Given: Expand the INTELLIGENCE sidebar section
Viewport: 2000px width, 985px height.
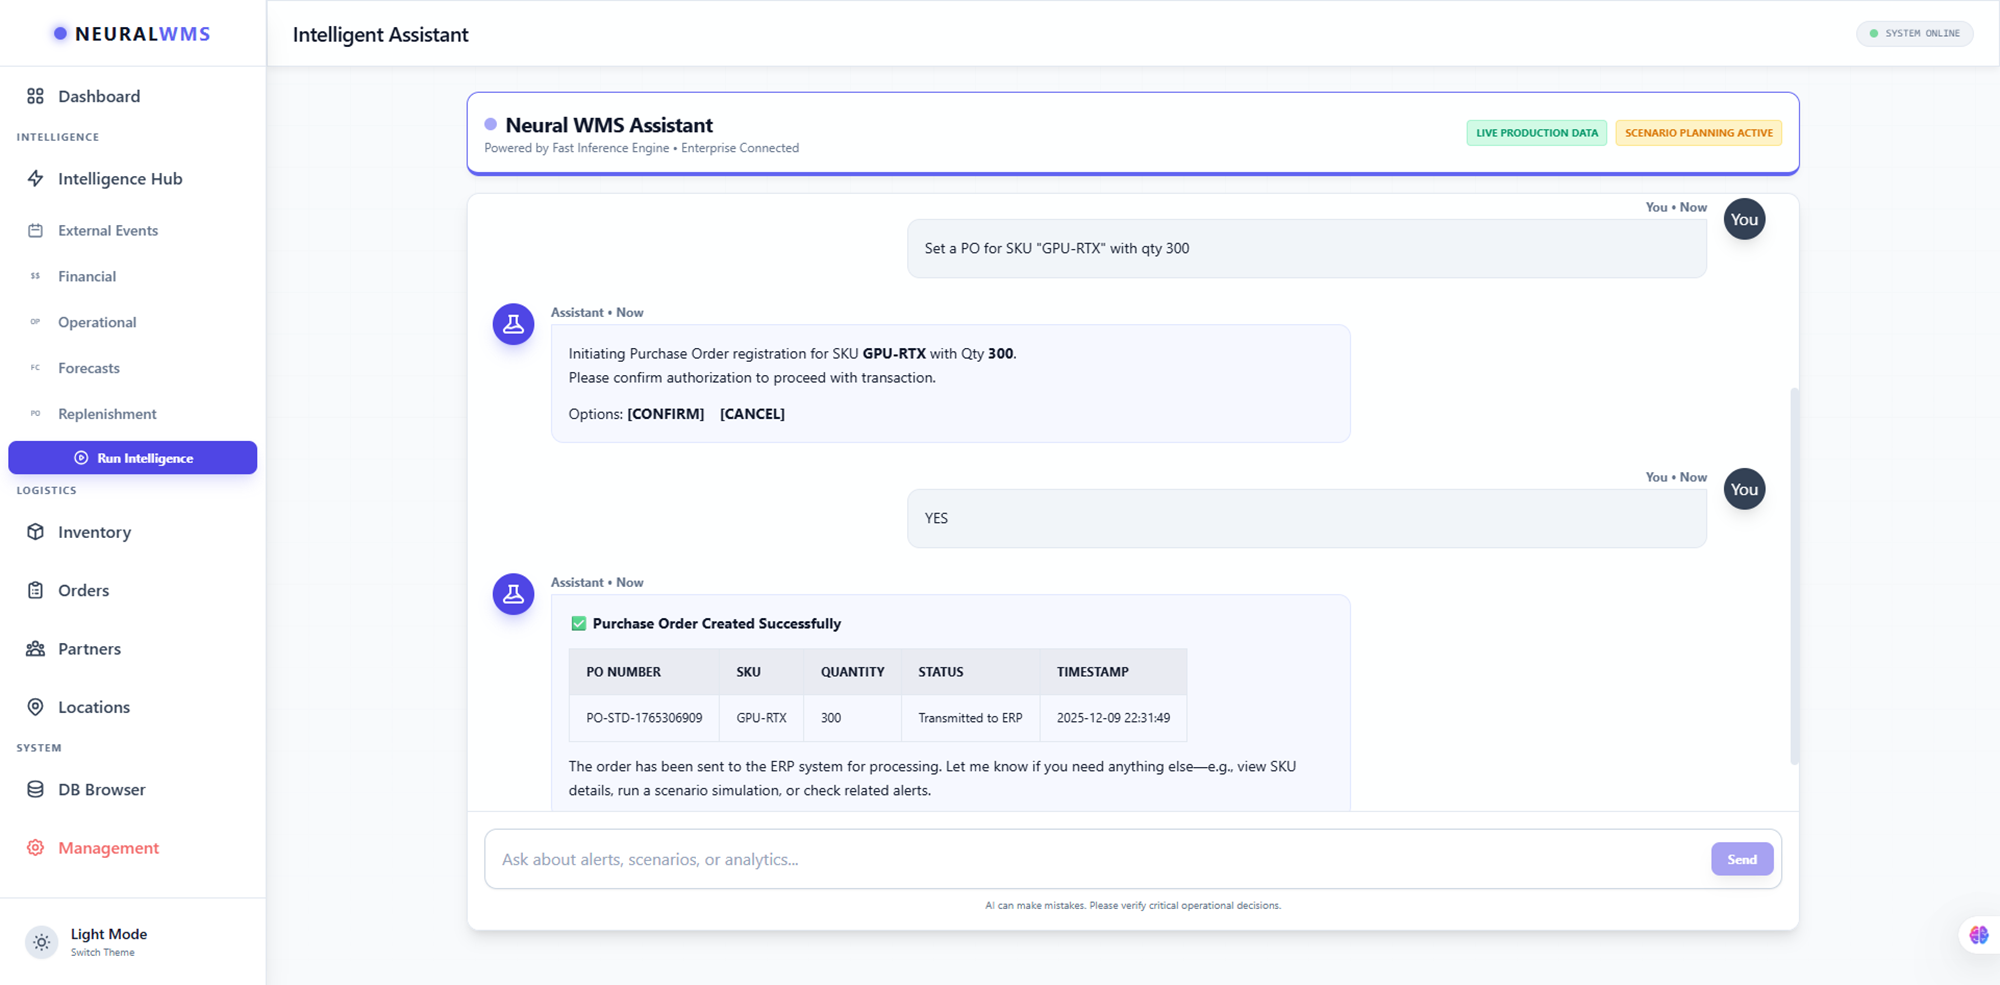Looking at the screenshot, I should 57,137.
